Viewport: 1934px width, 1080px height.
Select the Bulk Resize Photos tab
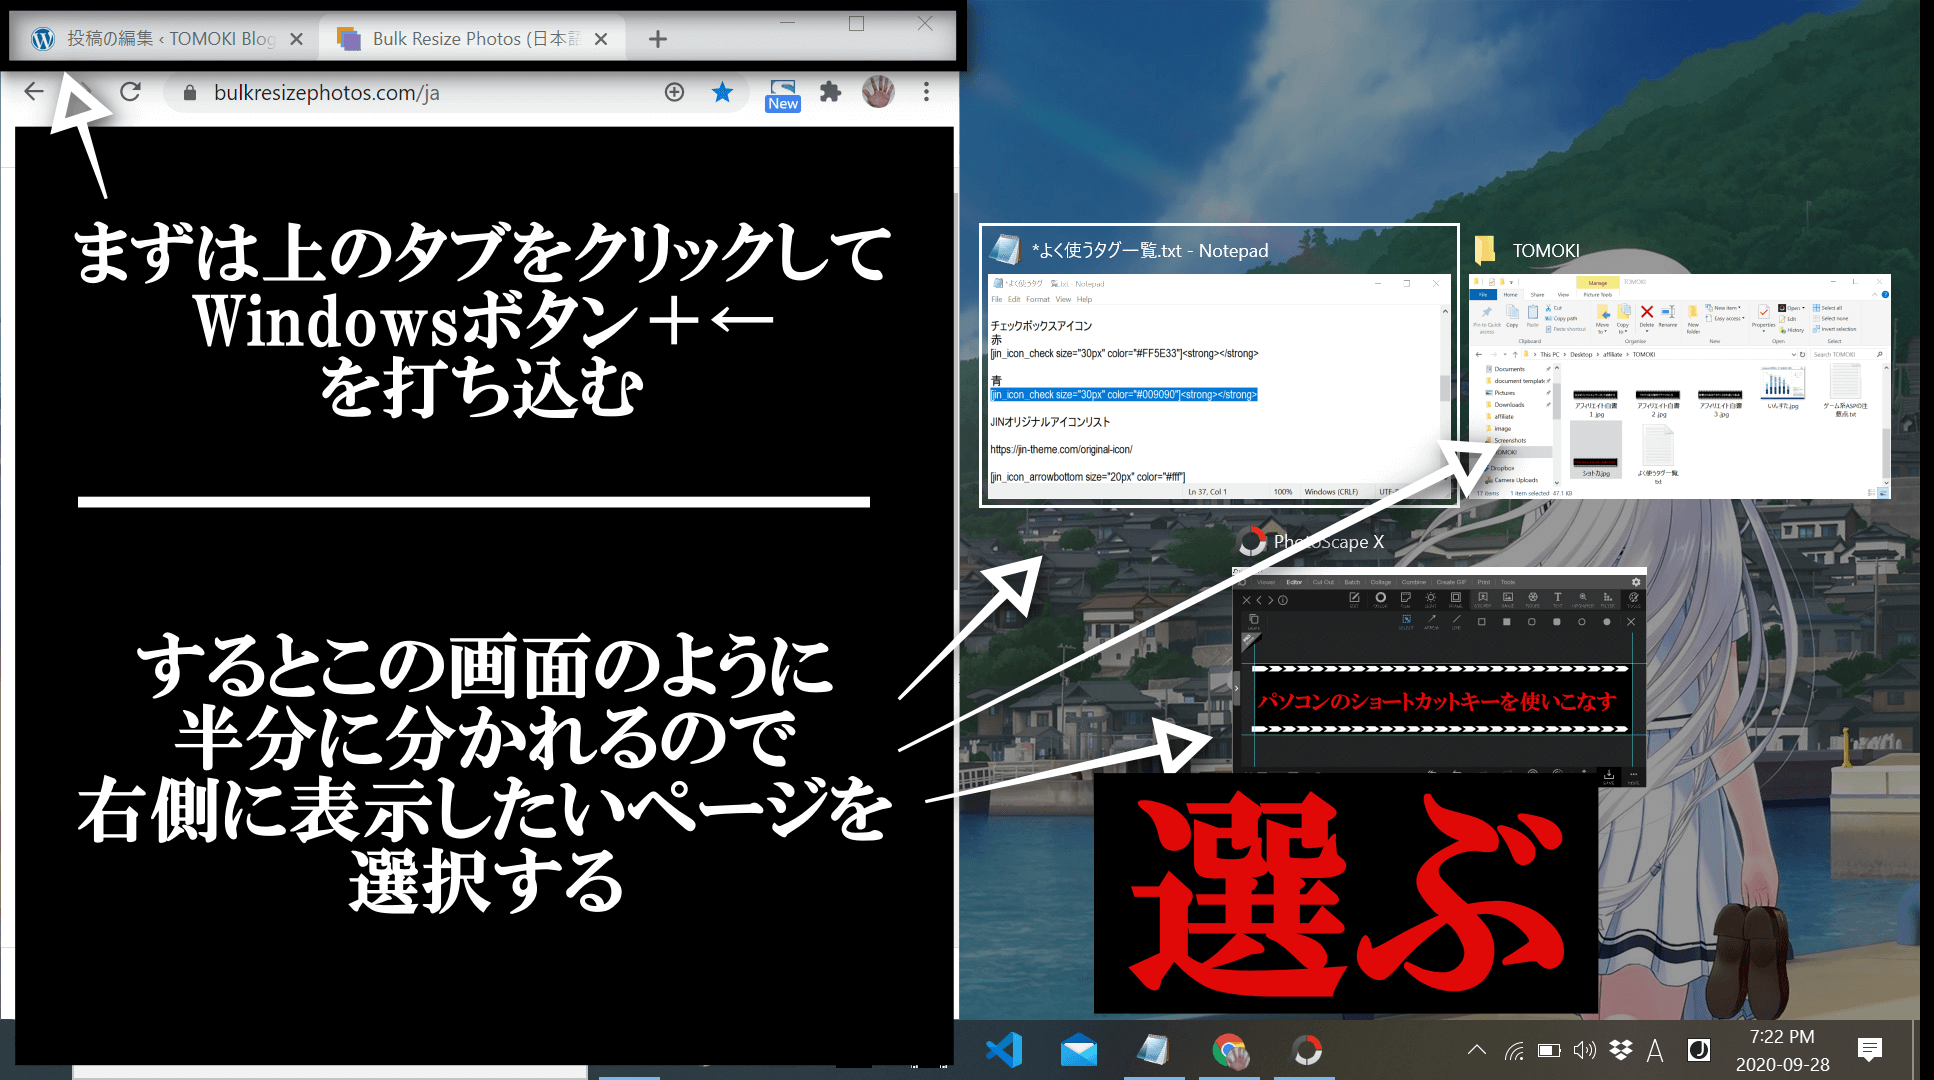472,39
